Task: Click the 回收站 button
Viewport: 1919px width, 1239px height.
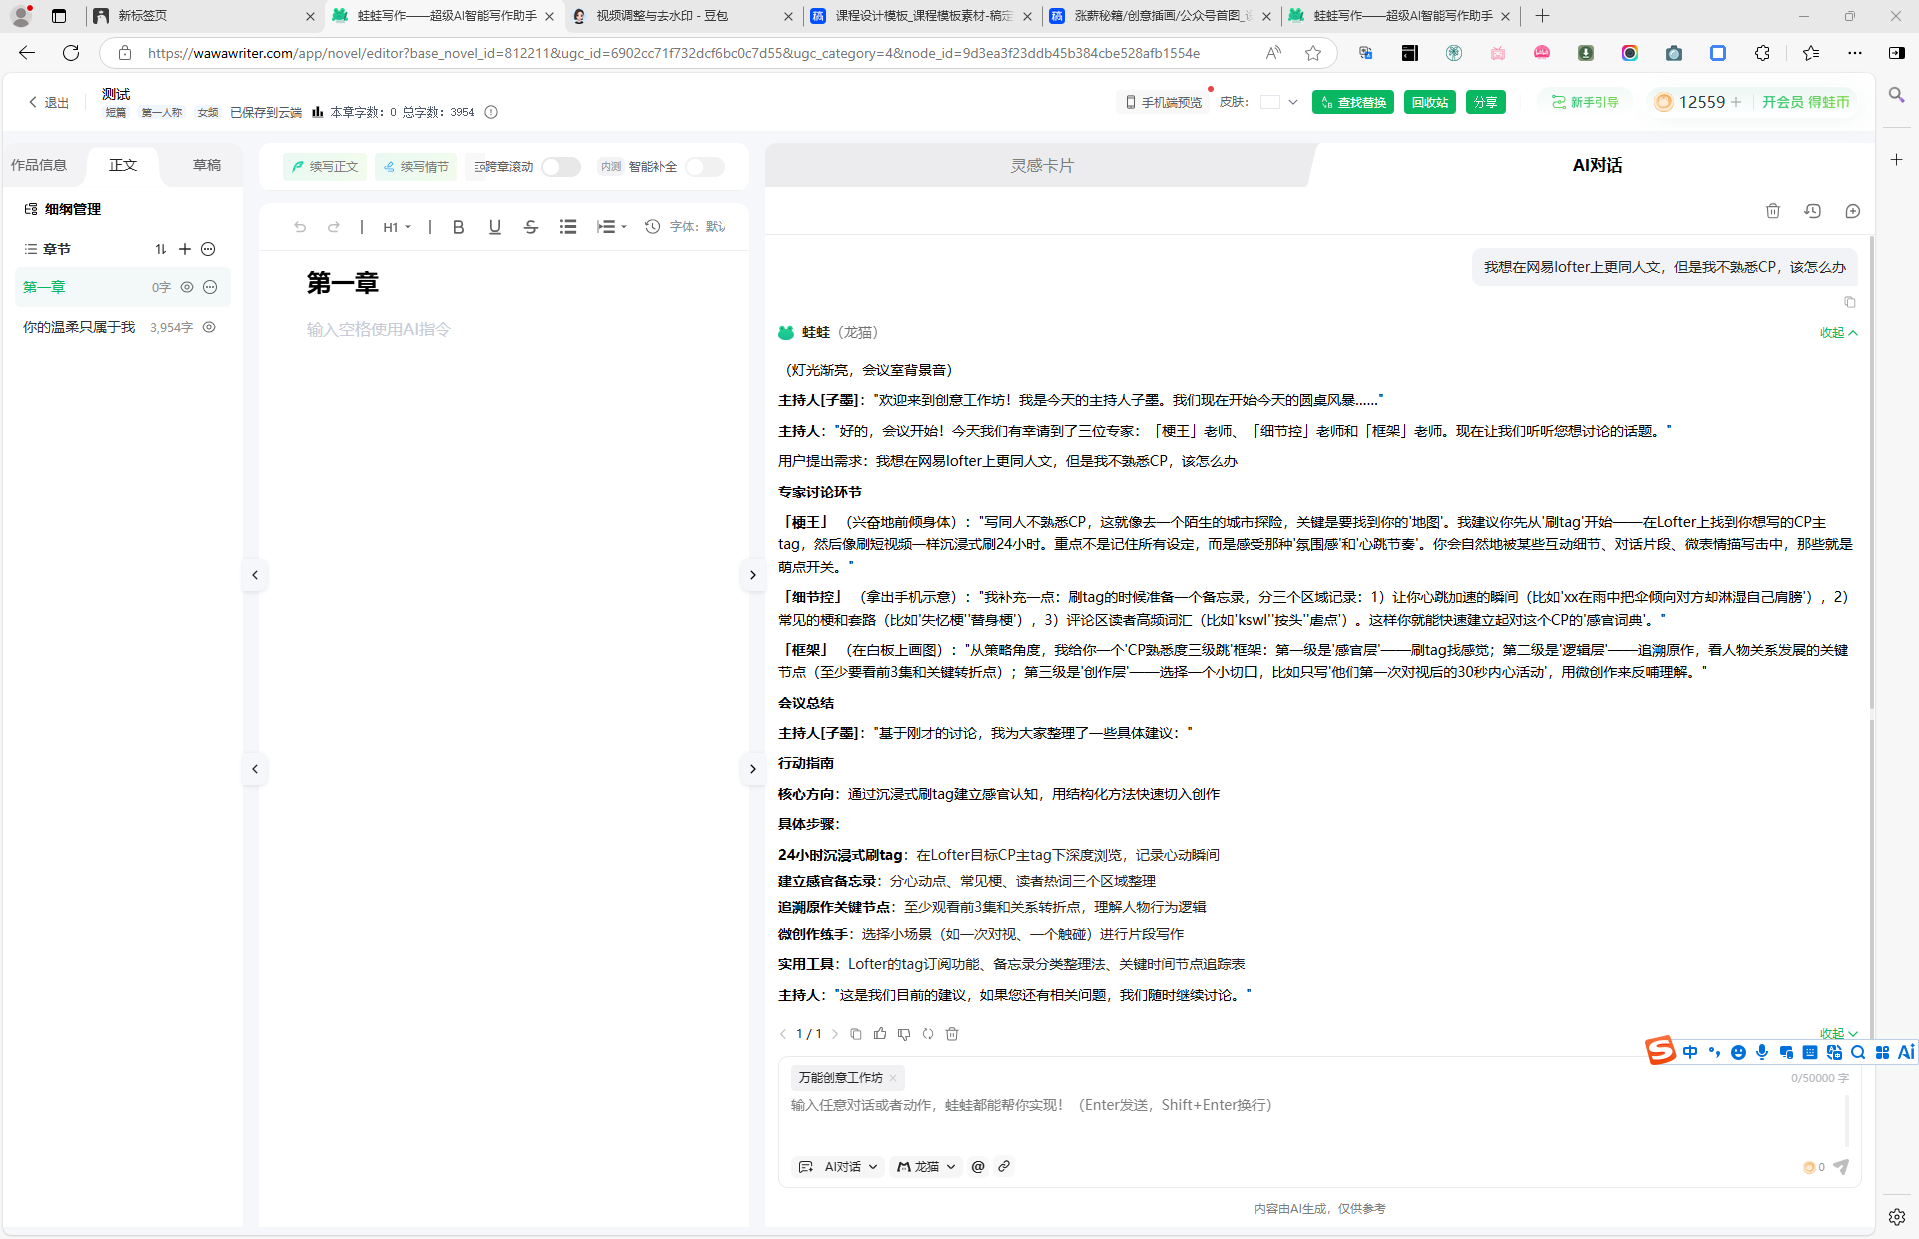Action: point(1430,102)
